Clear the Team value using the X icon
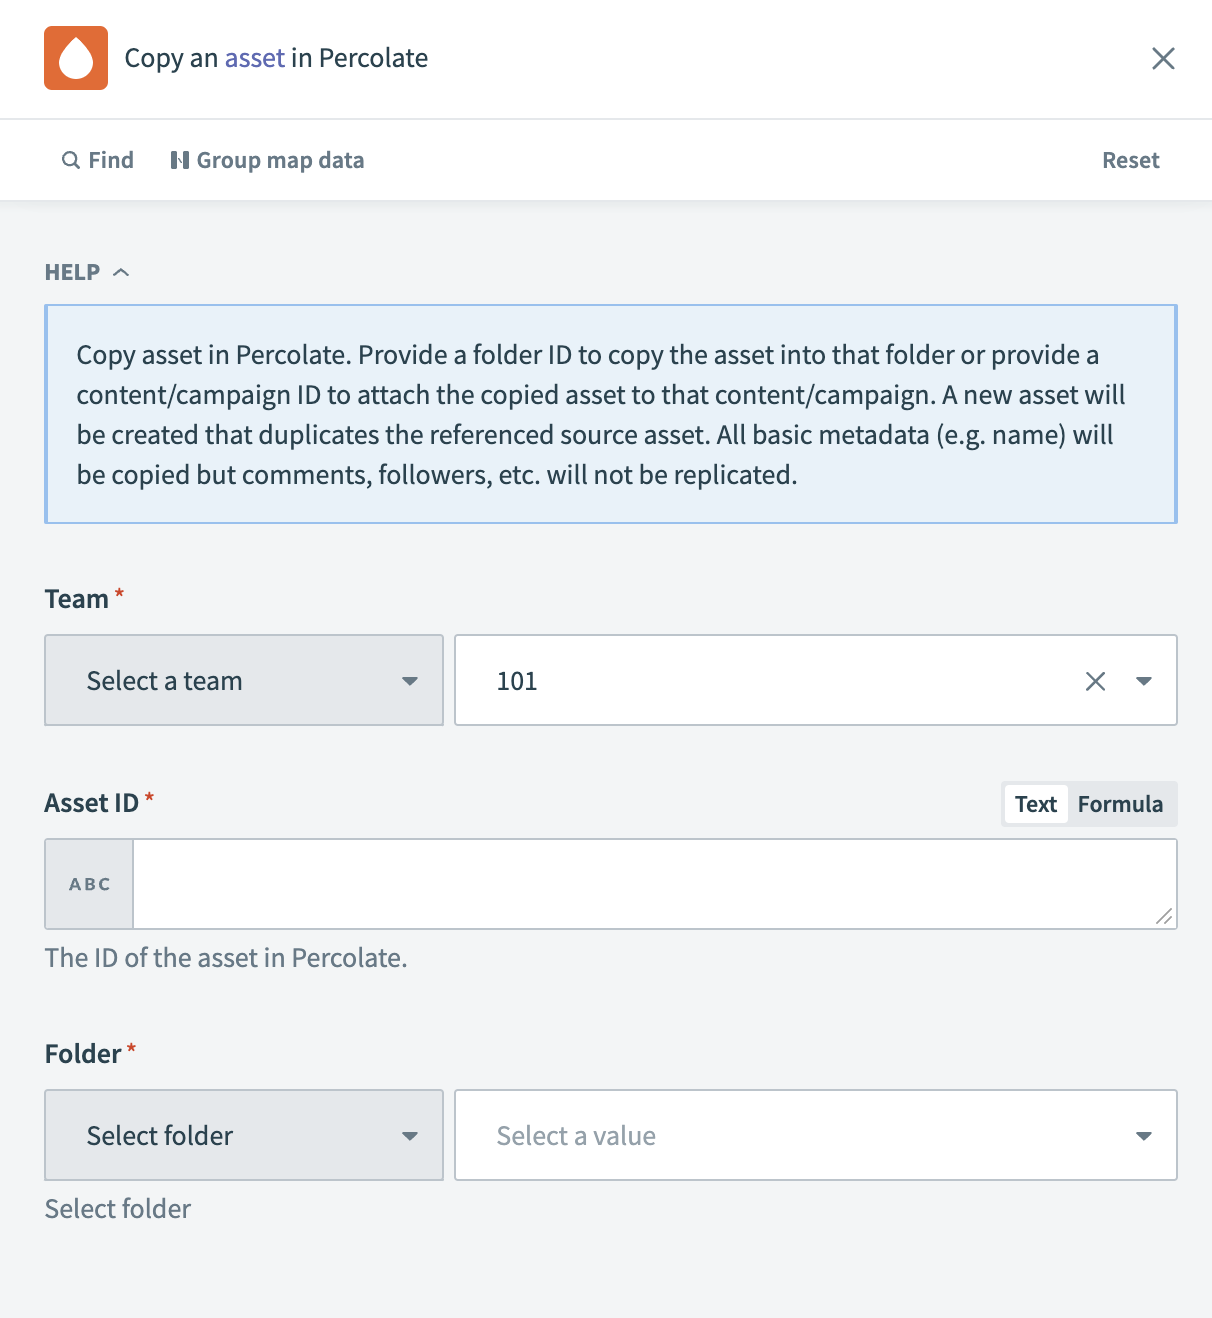 click(x=1095, y=681)
